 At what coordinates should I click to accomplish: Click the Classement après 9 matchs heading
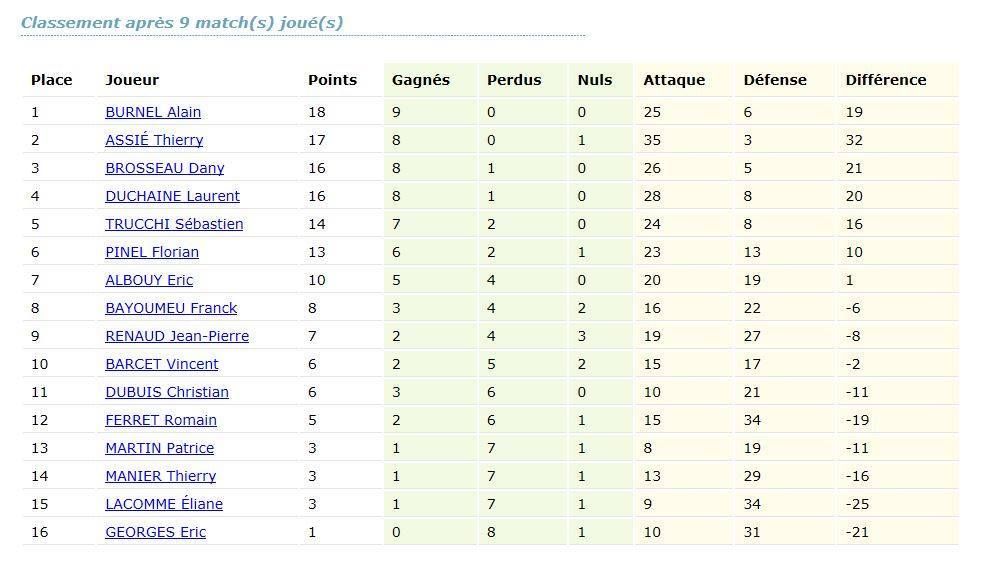(182, 22)
